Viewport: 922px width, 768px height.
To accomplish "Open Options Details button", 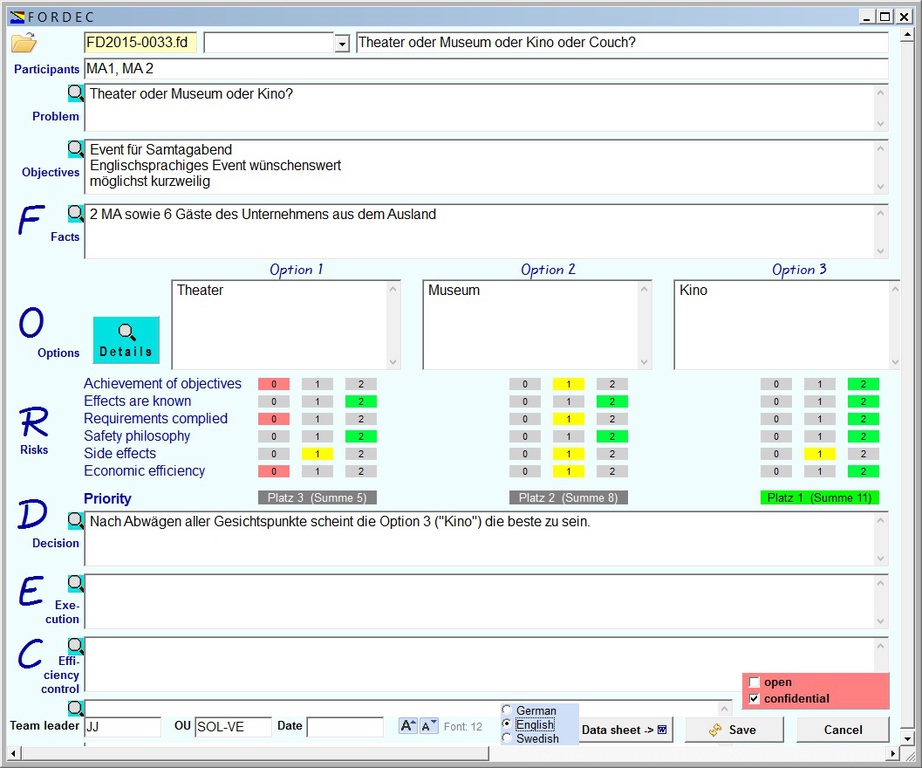I will pos(126,340).
